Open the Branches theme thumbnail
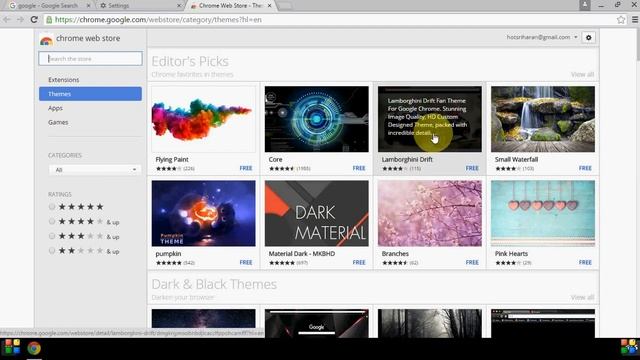Image resolution: width=640 pixels, height=360 pixels. pyautogui.click(x=429, y=213)
